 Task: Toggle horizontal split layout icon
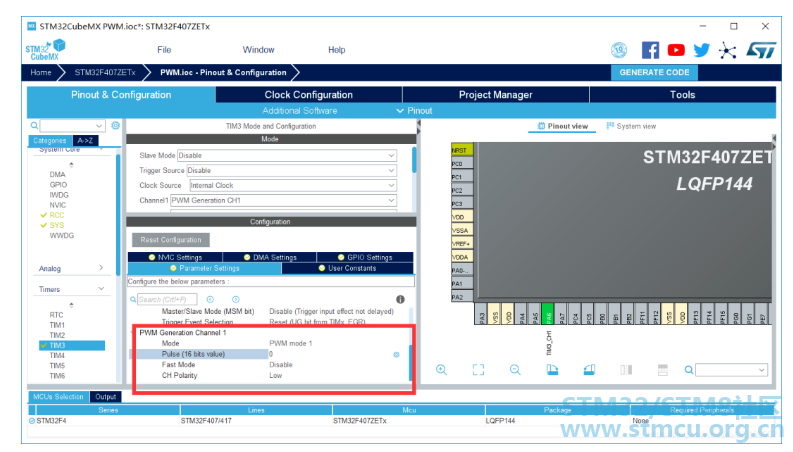[x=663, y=370]
